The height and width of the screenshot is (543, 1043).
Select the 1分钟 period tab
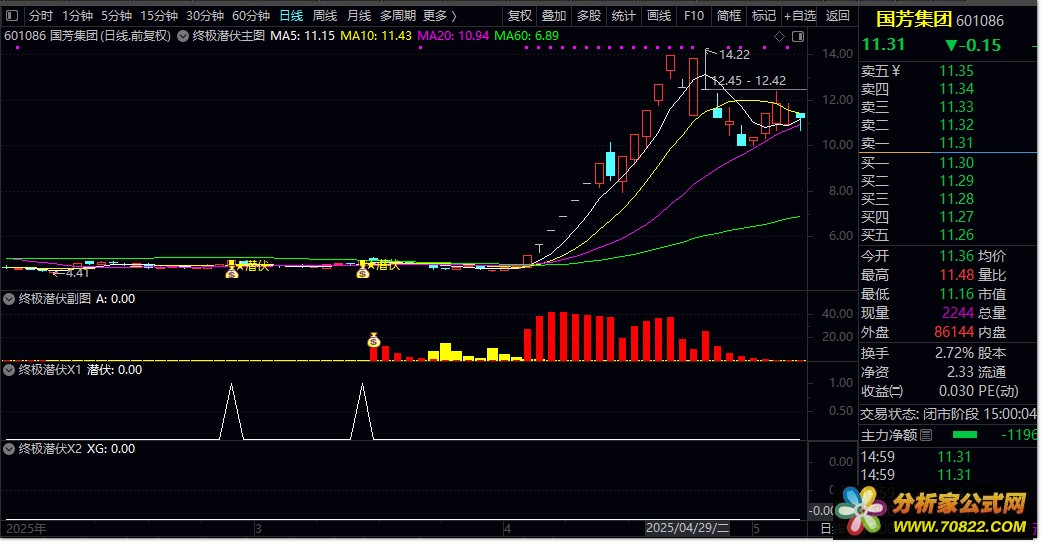(78, 15)
